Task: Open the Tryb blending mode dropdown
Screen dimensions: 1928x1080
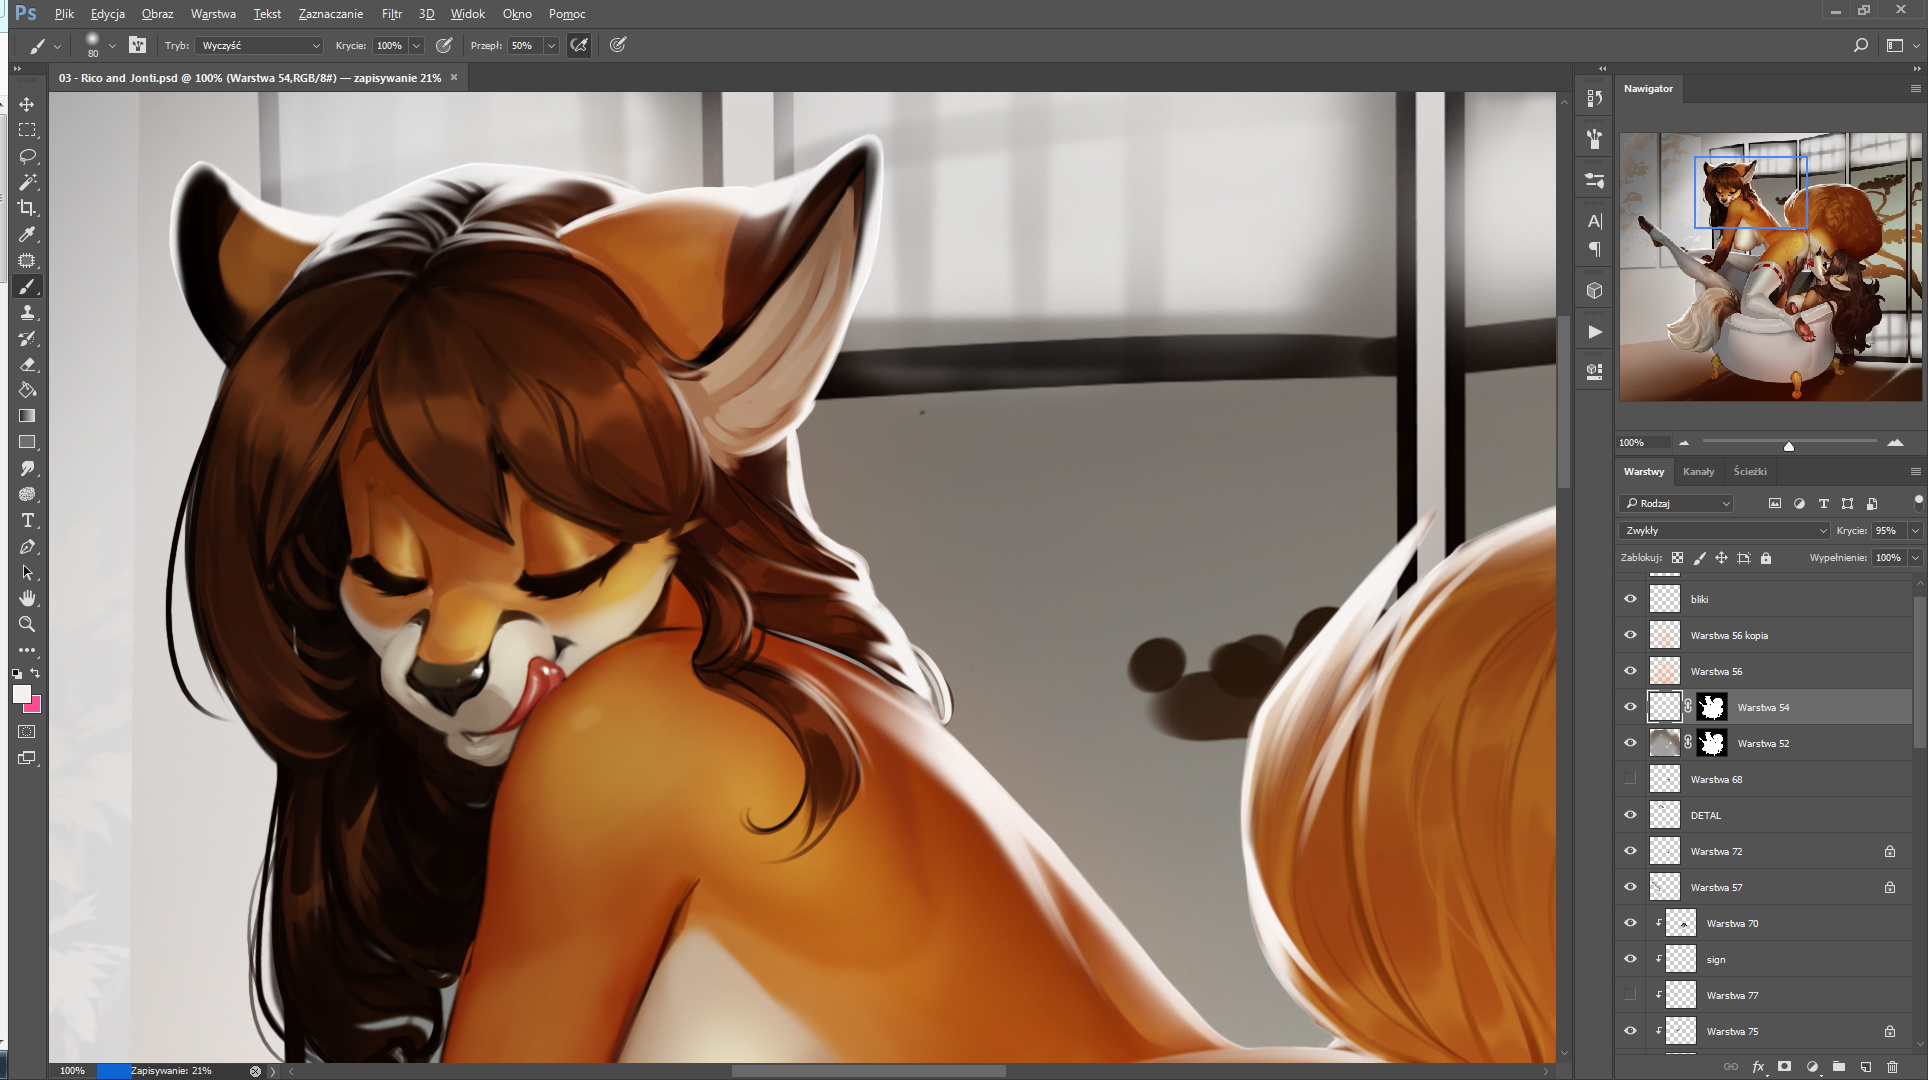Action: (260, 45)
